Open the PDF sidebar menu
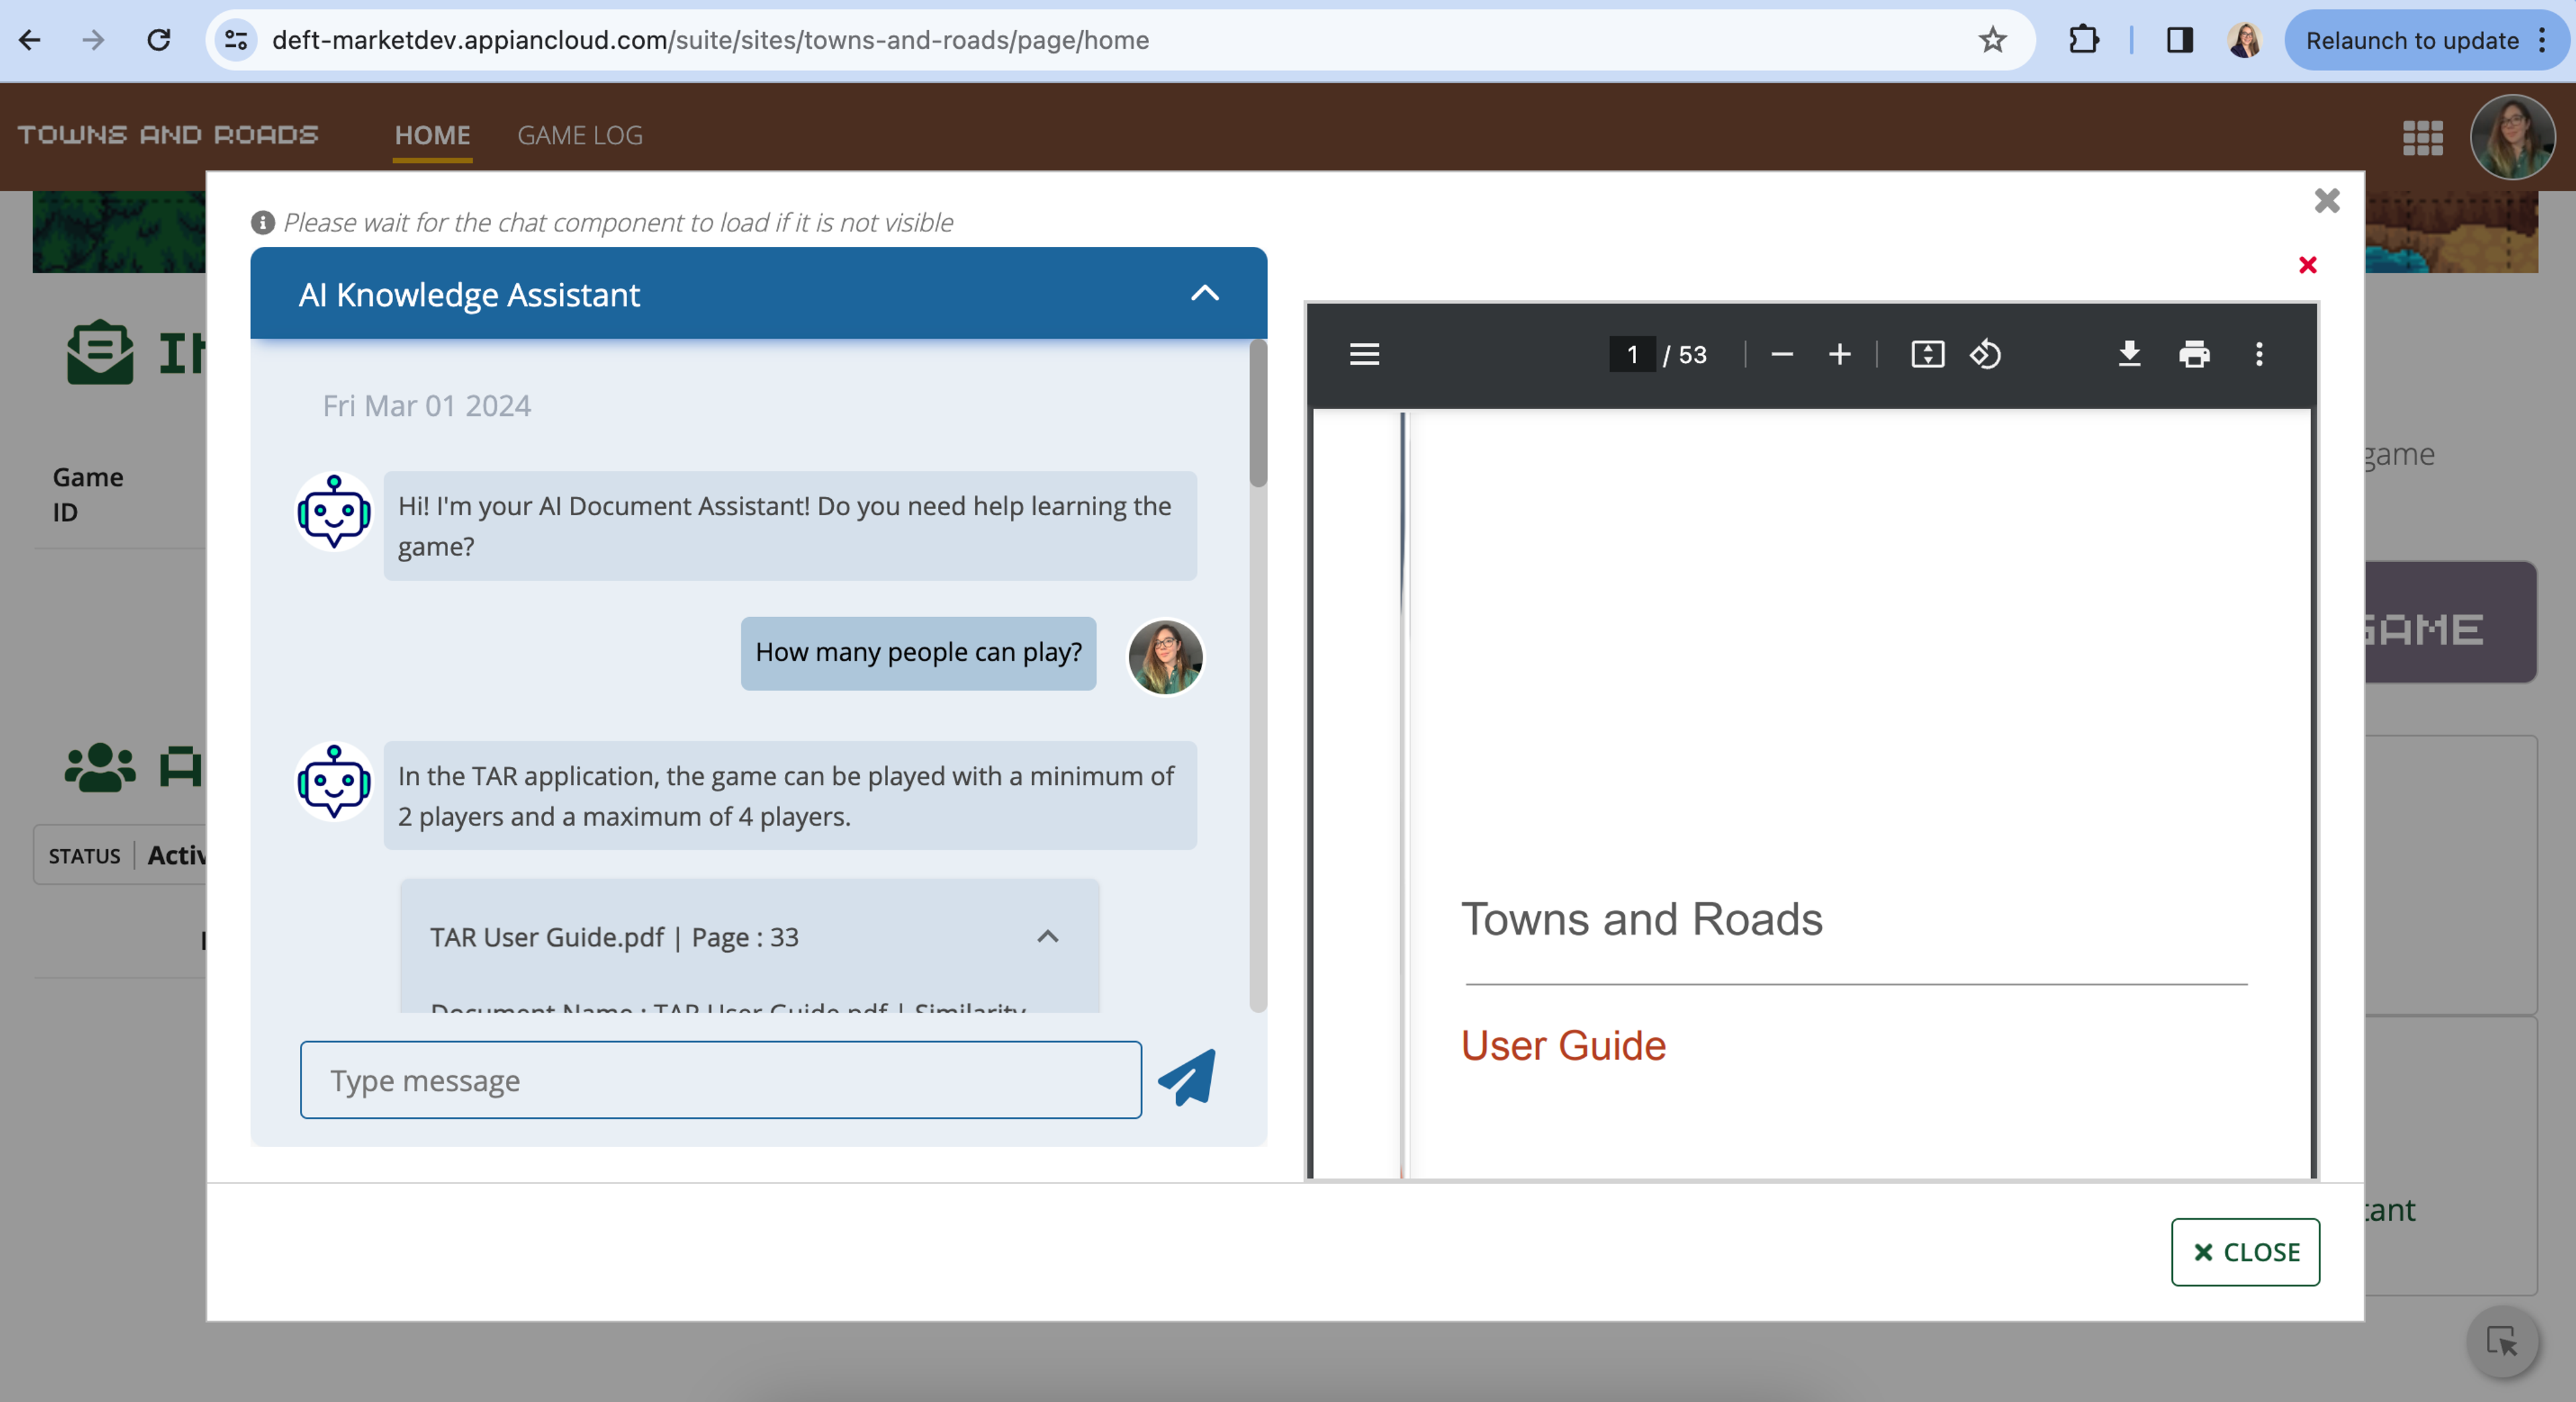 pyautogui.click(x=1364, y=355)
